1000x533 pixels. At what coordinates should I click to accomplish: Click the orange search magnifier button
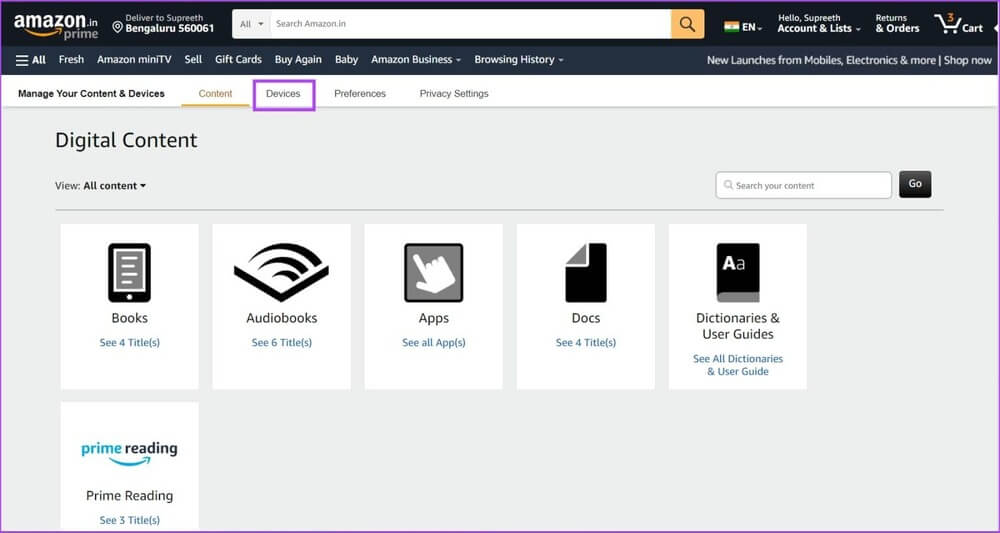pos(687,24)
